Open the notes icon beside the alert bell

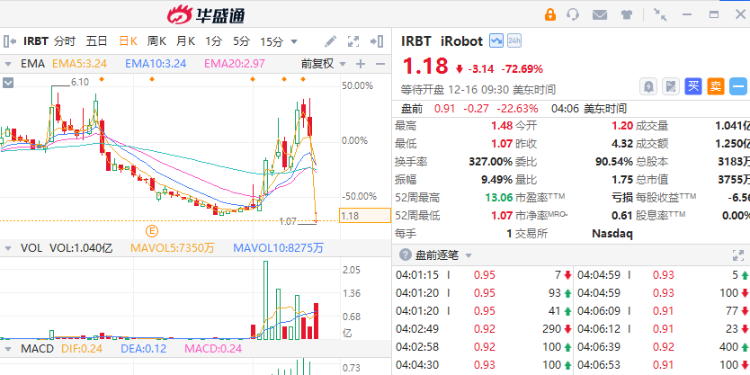click(x=671, y=87)
